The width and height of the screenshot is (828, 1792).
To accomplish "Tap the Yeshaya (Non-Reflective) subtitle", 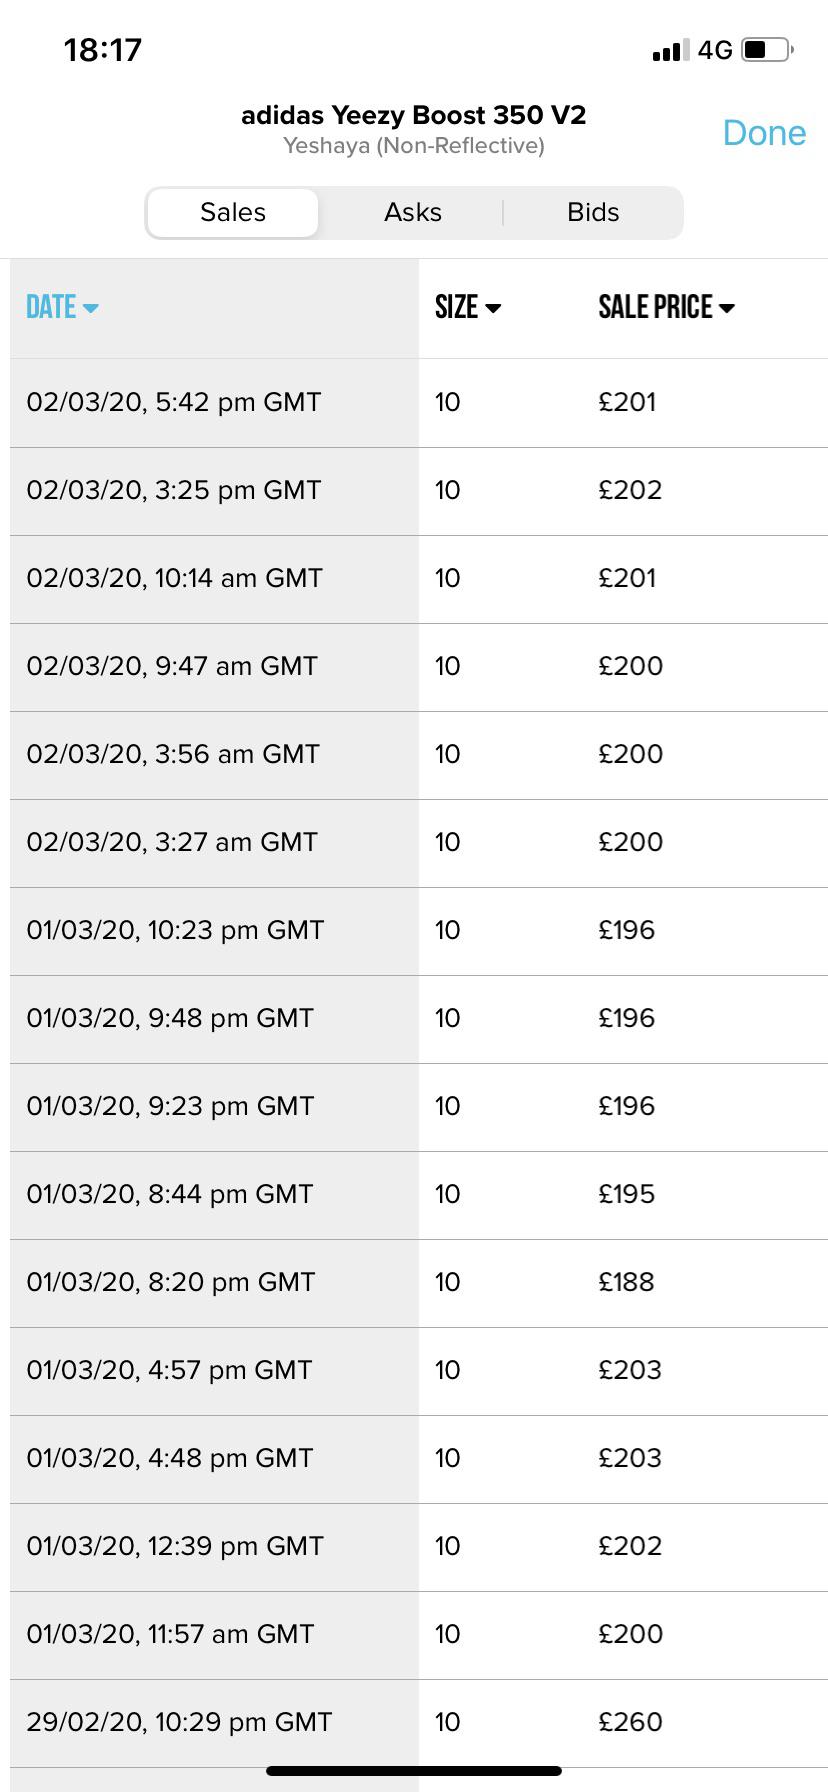I will [x=413, y=146].
